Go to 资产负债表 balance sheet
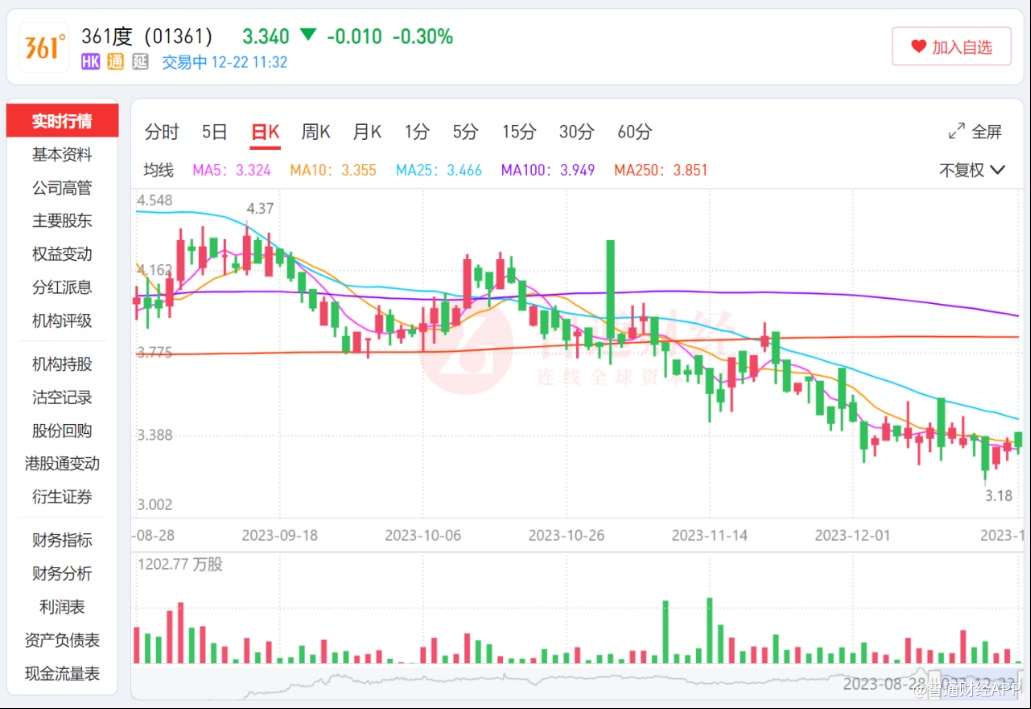1031x709 pixels. coord(62,640)
